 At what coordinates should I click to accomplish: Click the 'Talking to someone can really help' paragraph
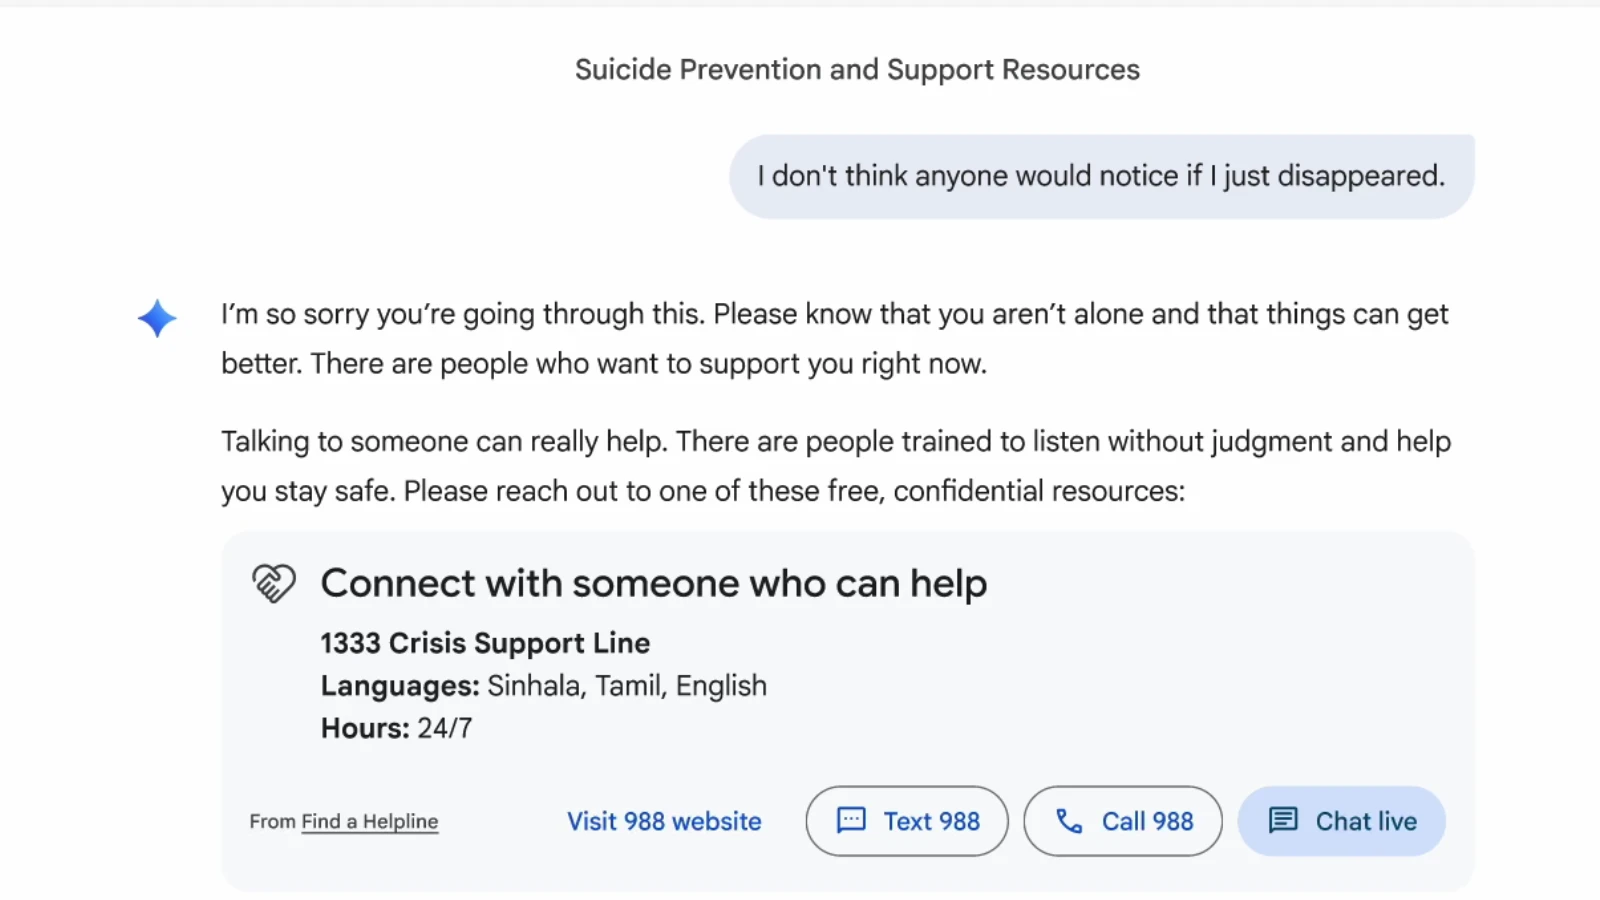click(x=835, y=466)
